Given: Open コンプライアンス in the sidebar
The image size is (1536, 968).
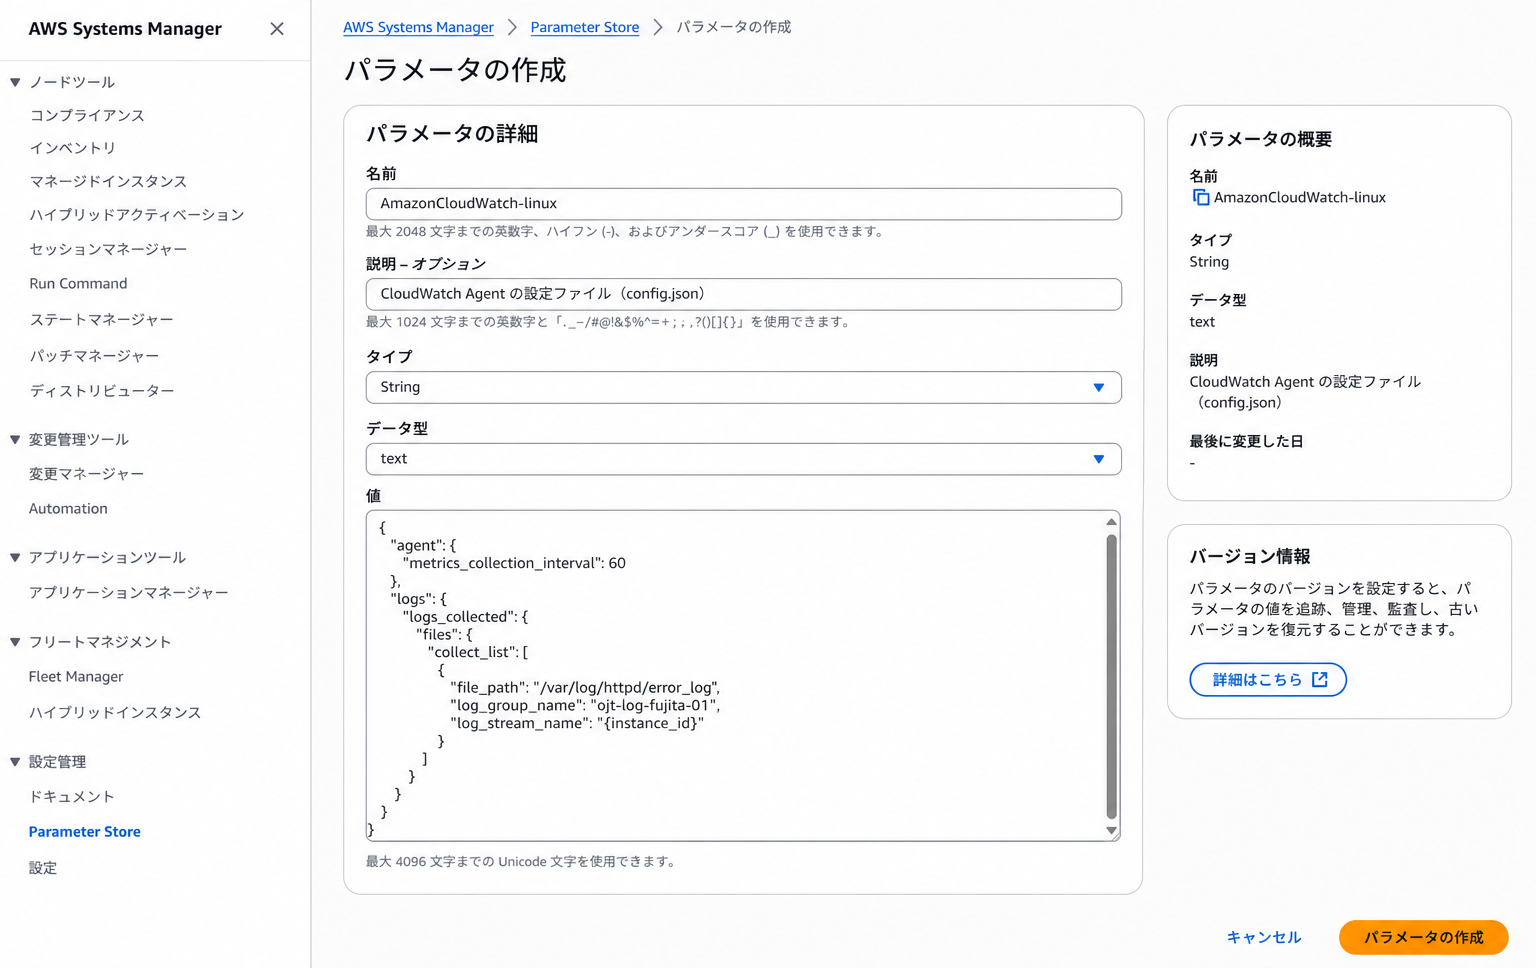Looking at the screenshot, I should point(87,115).
